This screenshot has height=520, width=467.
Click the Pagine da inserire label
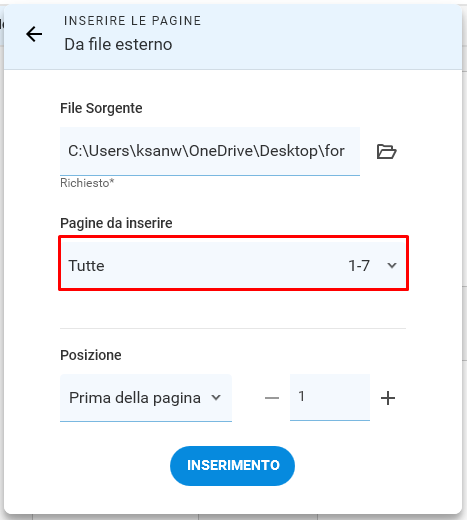[x=116, y=223]
